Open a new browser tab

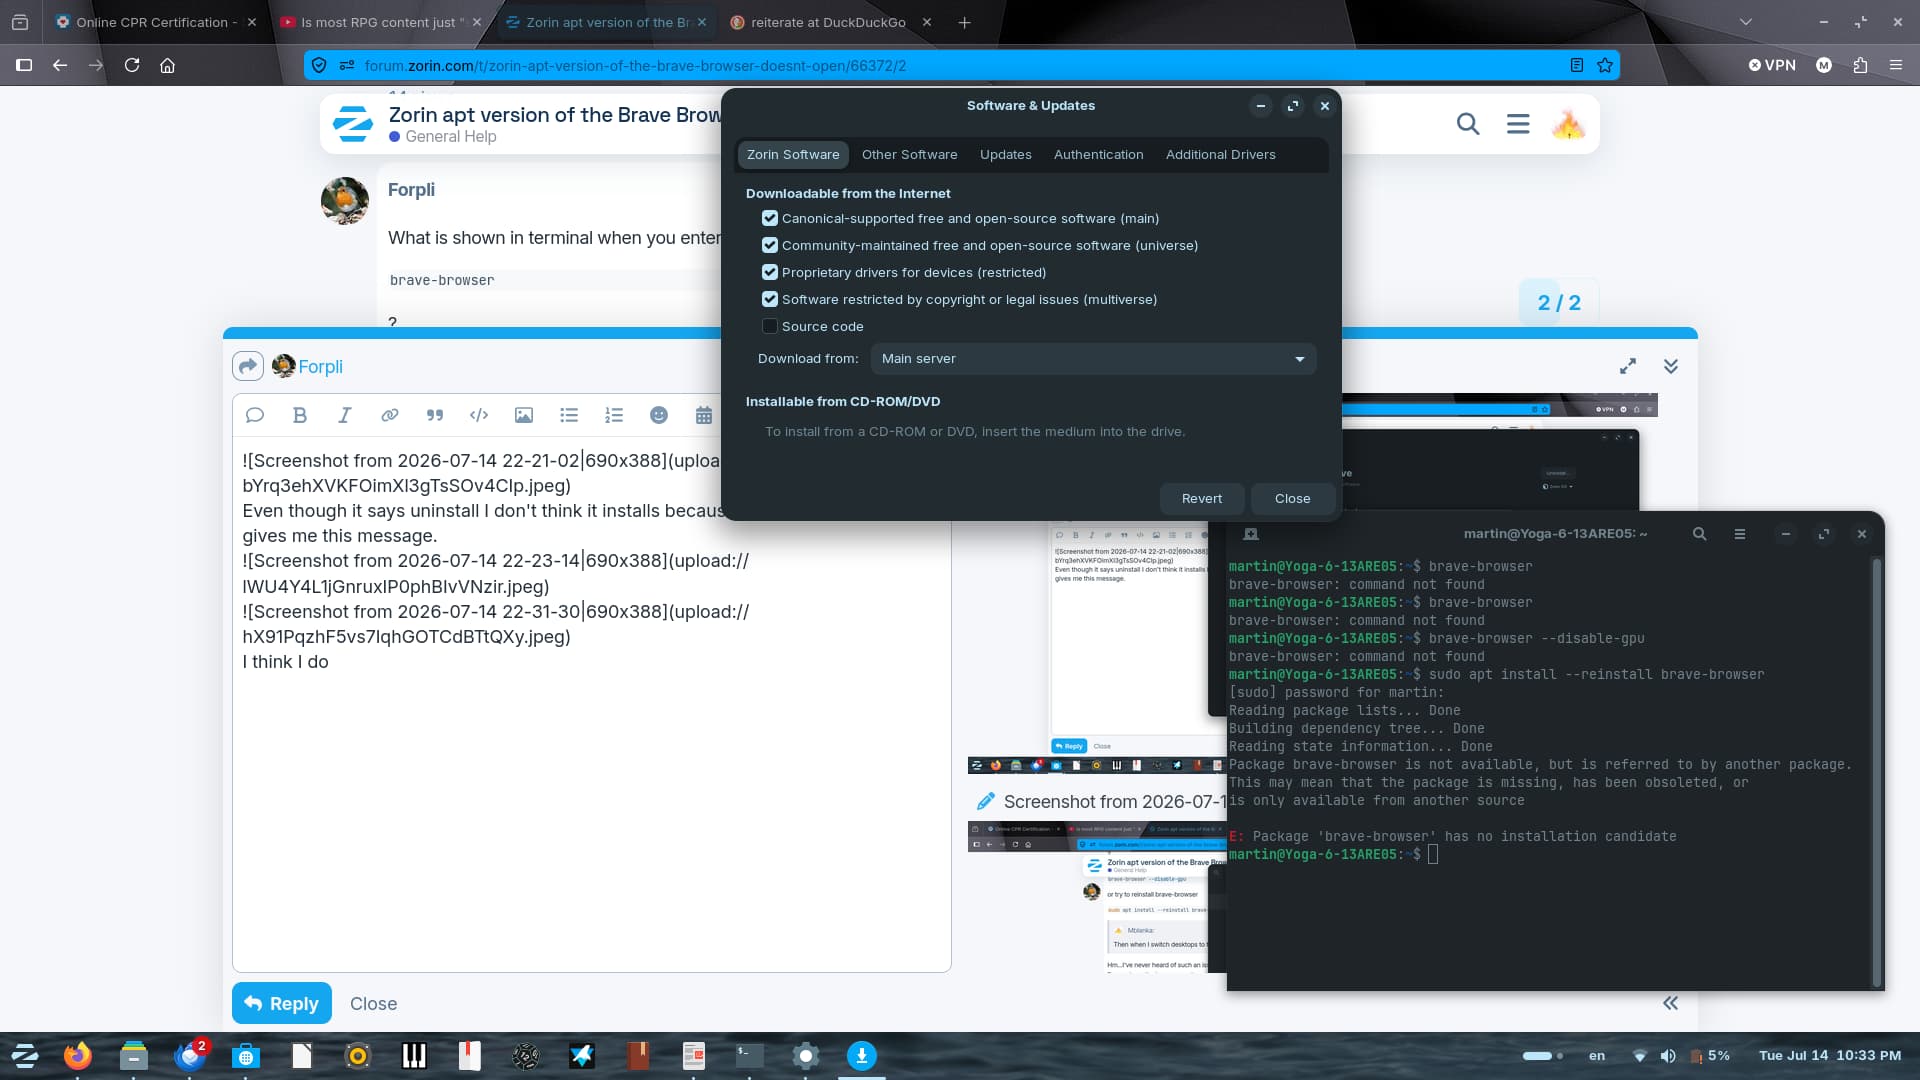coord(964,22)
